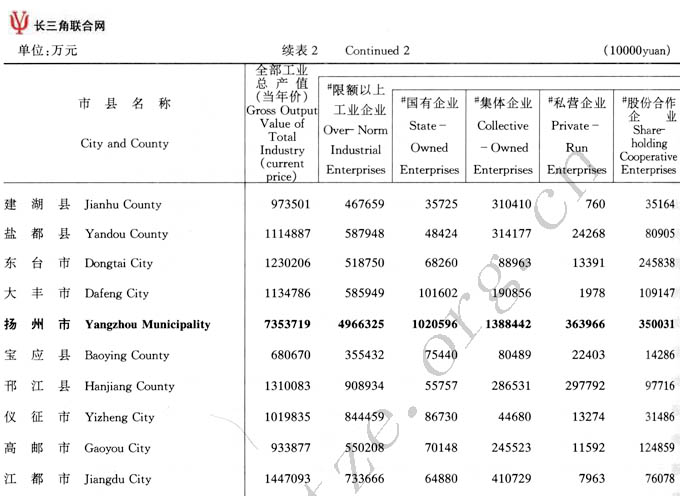Click the cell 245523
This screenshot has height=496, width=680.
(x=511, y=448)
